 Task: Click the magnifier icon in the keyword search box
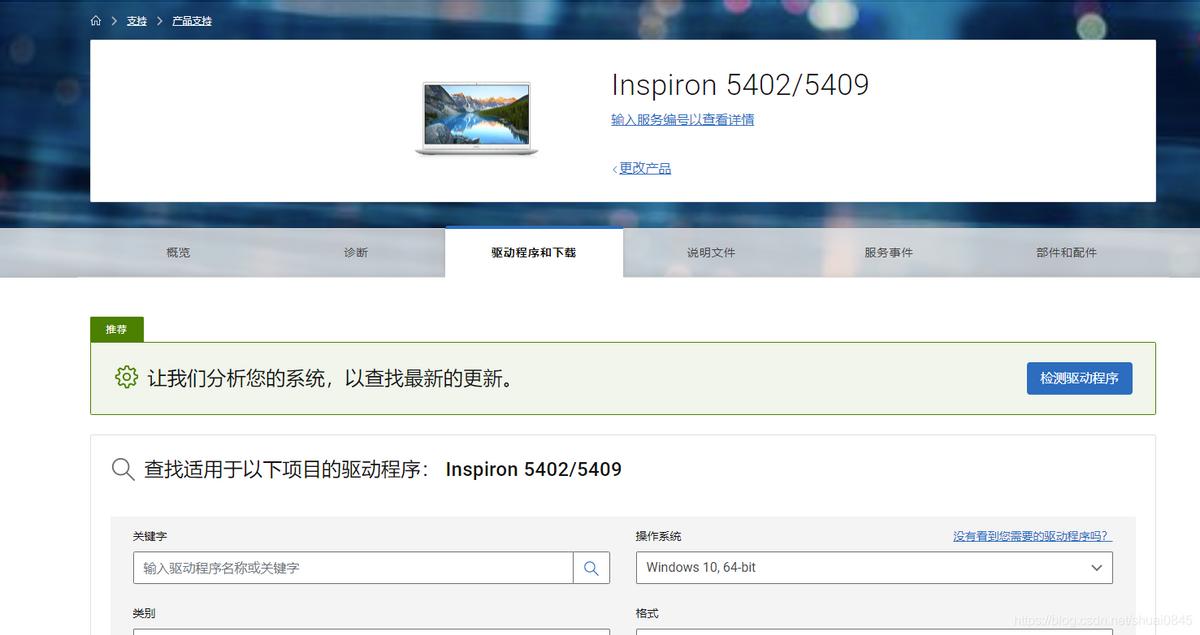[x=591, y=567]
